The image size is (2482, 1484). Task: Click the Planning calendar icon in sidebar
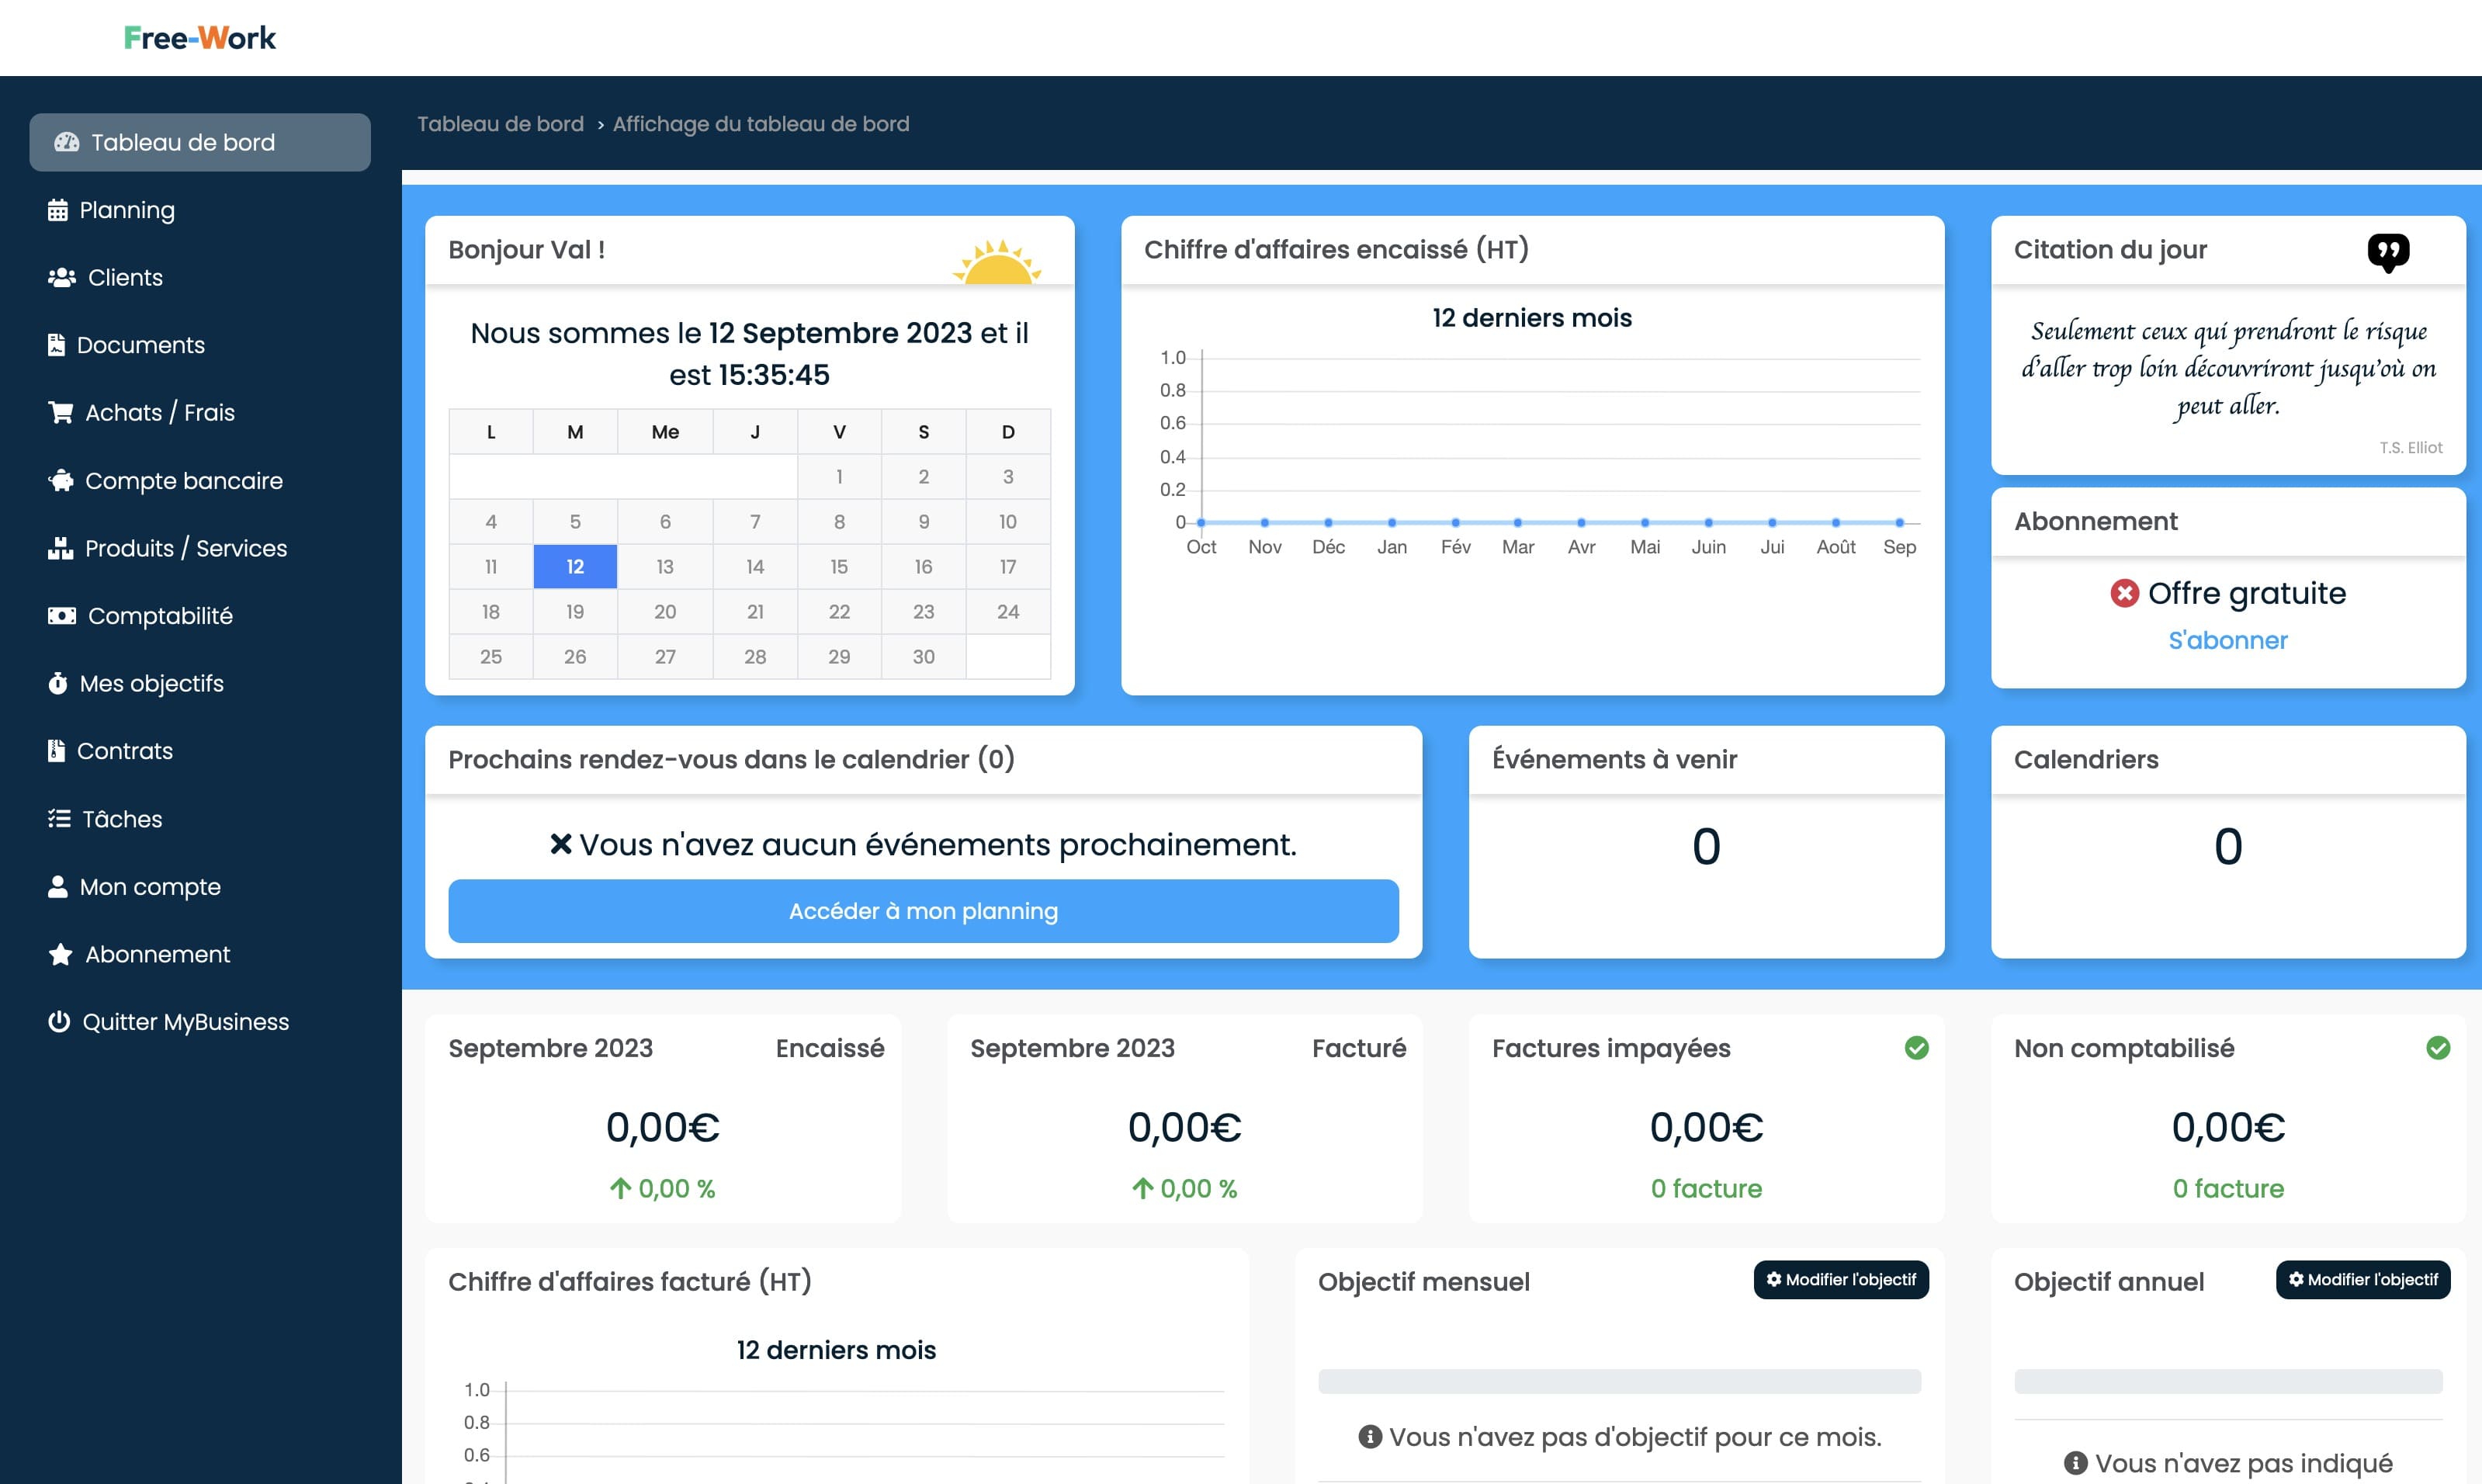point(58,210)
